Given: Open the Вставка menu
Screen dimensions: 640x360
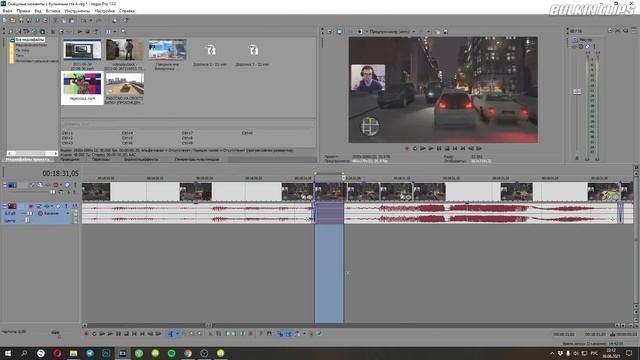Looking at the screenshot, I should tap(53, 11).
